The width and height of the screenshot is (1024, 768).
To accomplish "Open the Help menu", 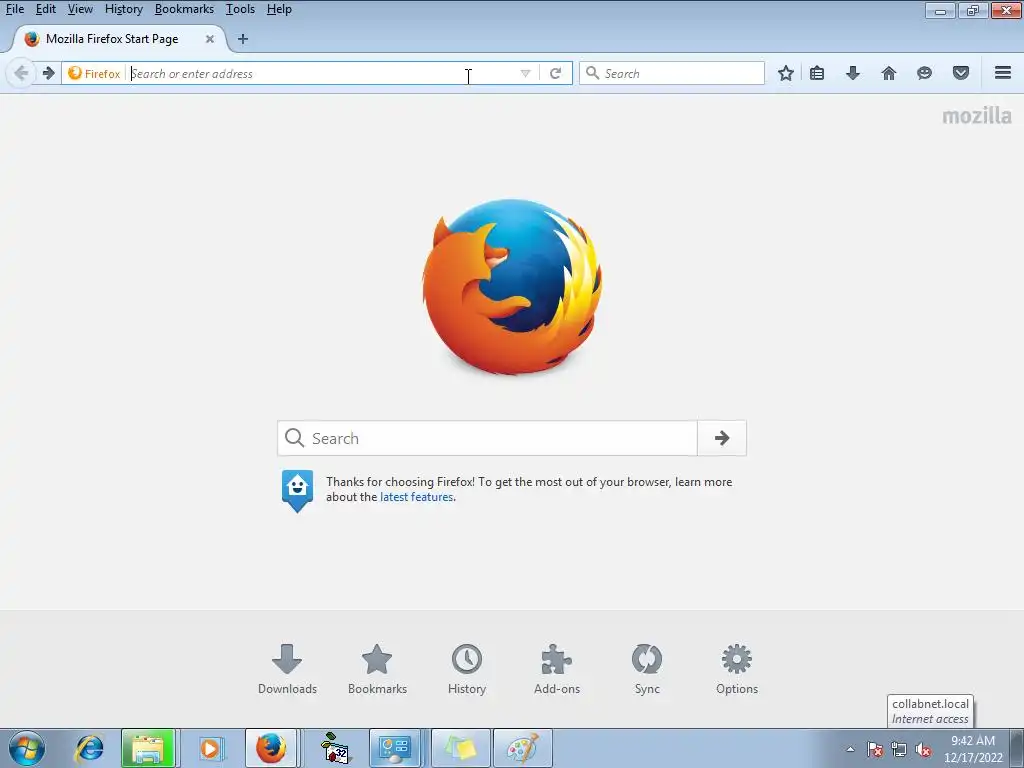I will [279, 9].
